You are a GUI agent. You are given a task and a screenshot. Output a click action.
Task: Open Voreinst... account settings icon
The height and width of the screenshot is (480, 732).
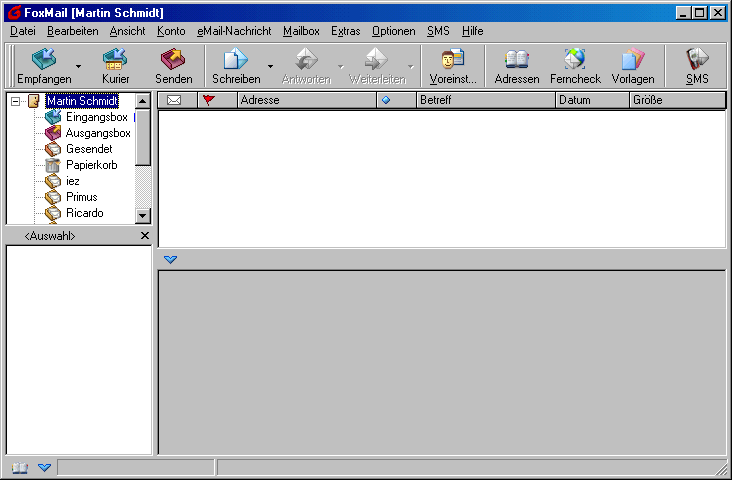[453, 60]
